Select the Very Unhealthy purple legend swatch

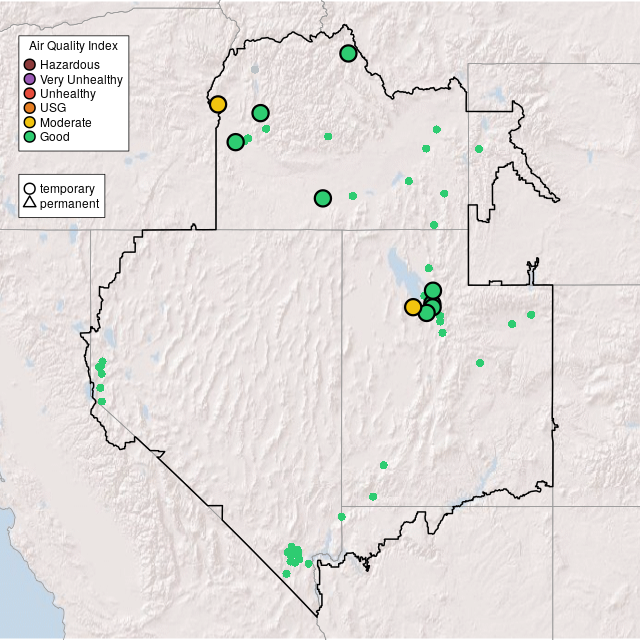(30, 79)
